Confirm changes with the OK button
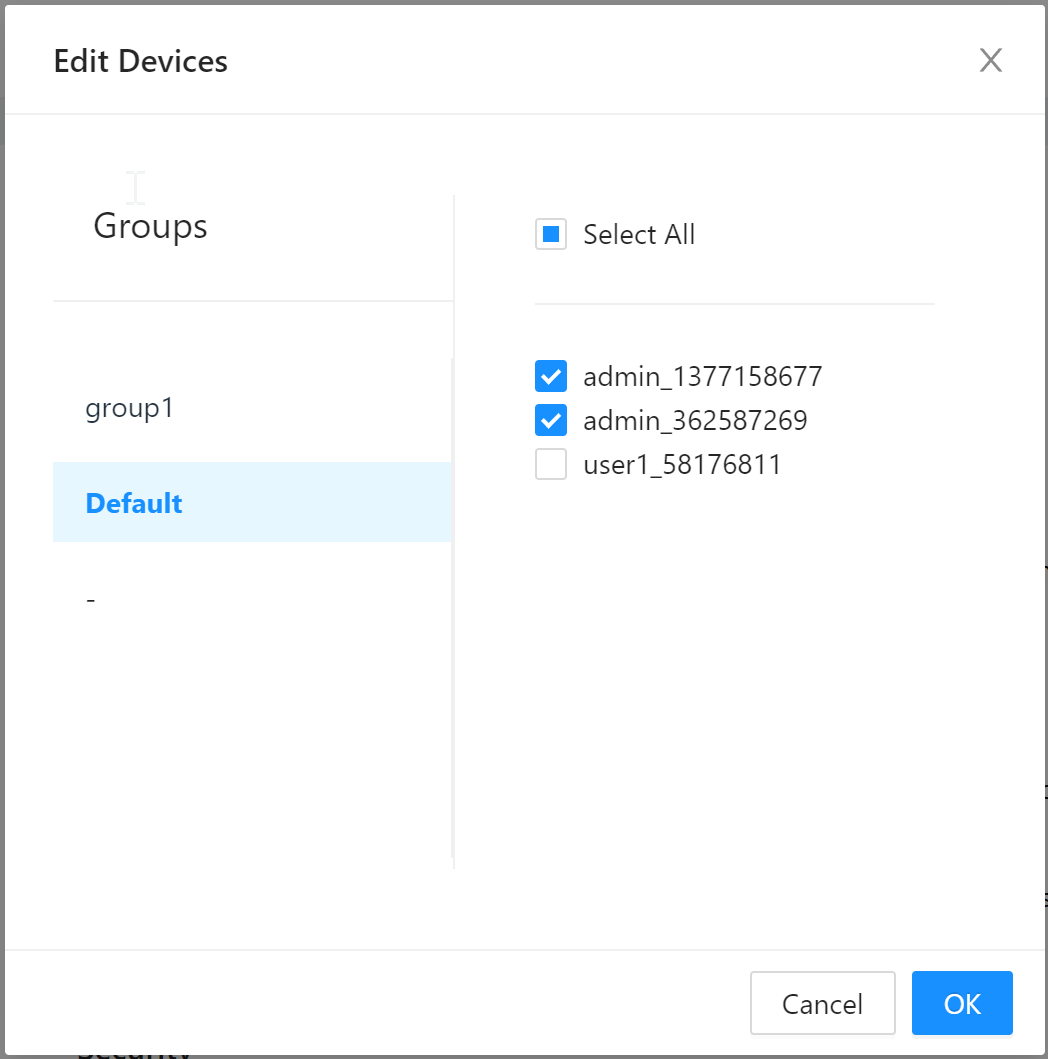The image size is (1048, 1059). pyautogui.click(x=962, y=1003)
